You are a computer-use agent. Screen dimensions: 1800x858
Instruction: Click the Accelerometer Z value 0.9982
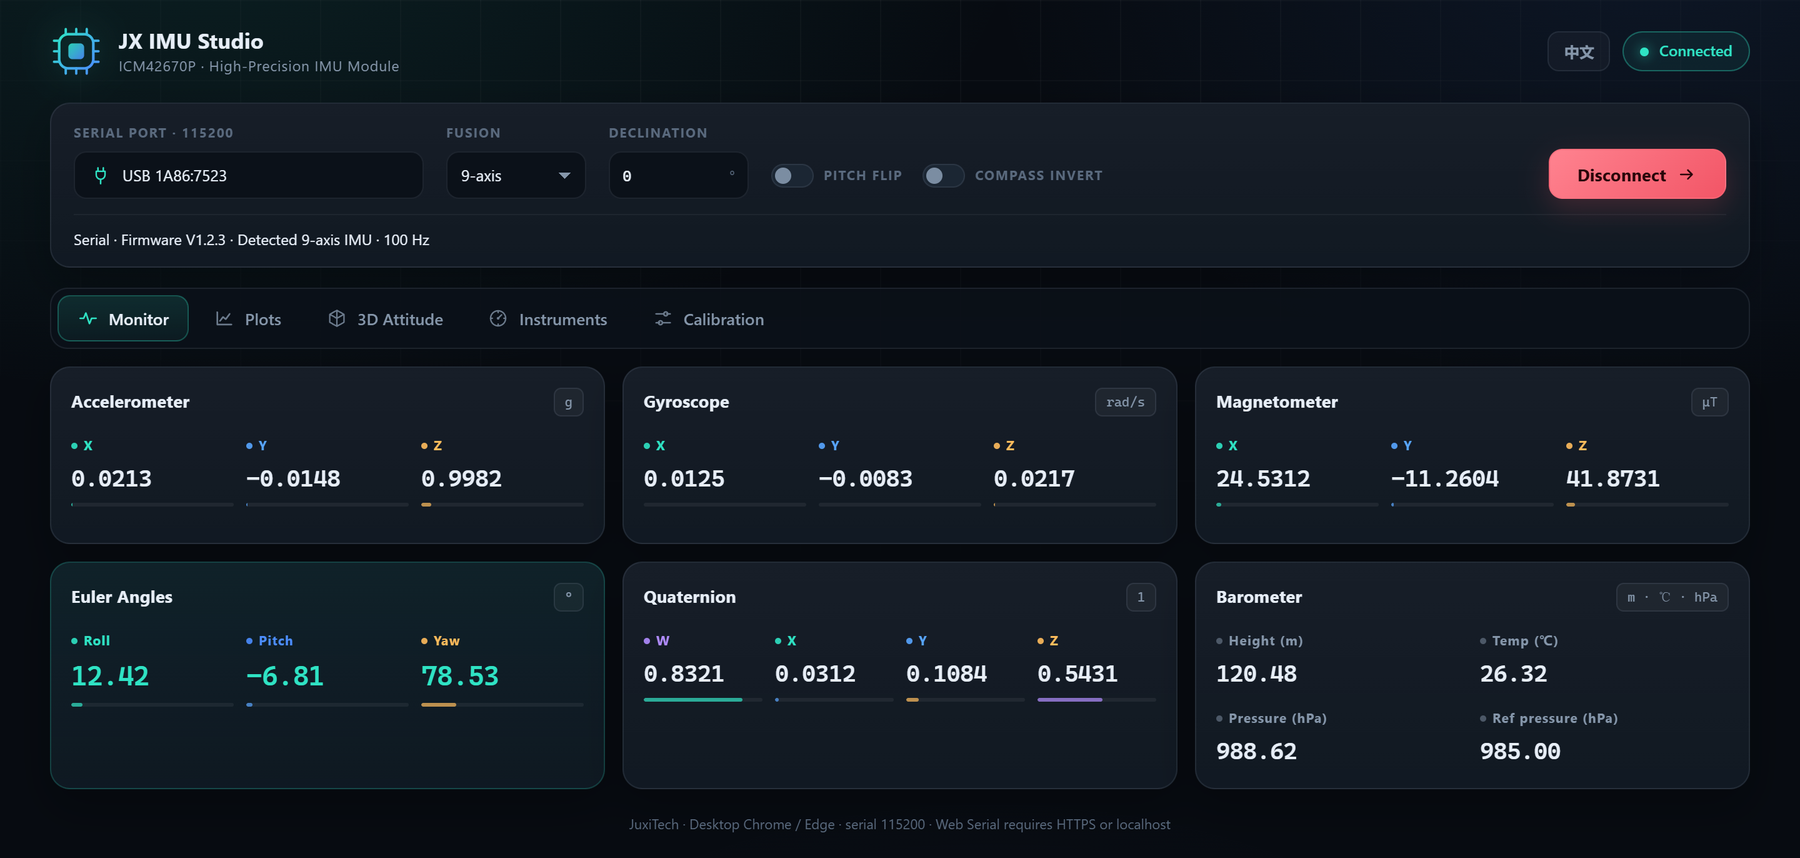[x=461, y=479]
